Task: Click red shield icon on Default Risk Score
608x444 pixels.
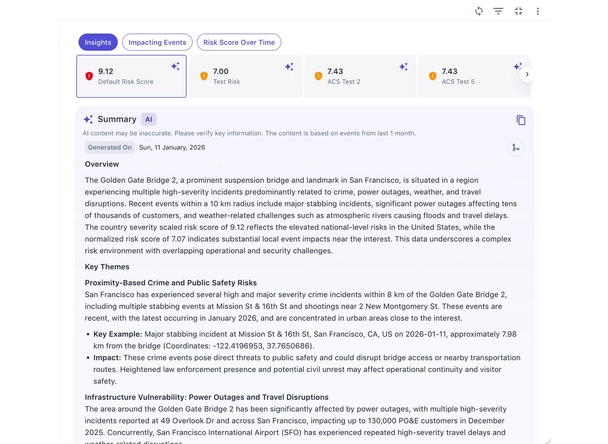Action: click(x=89, y=76)
